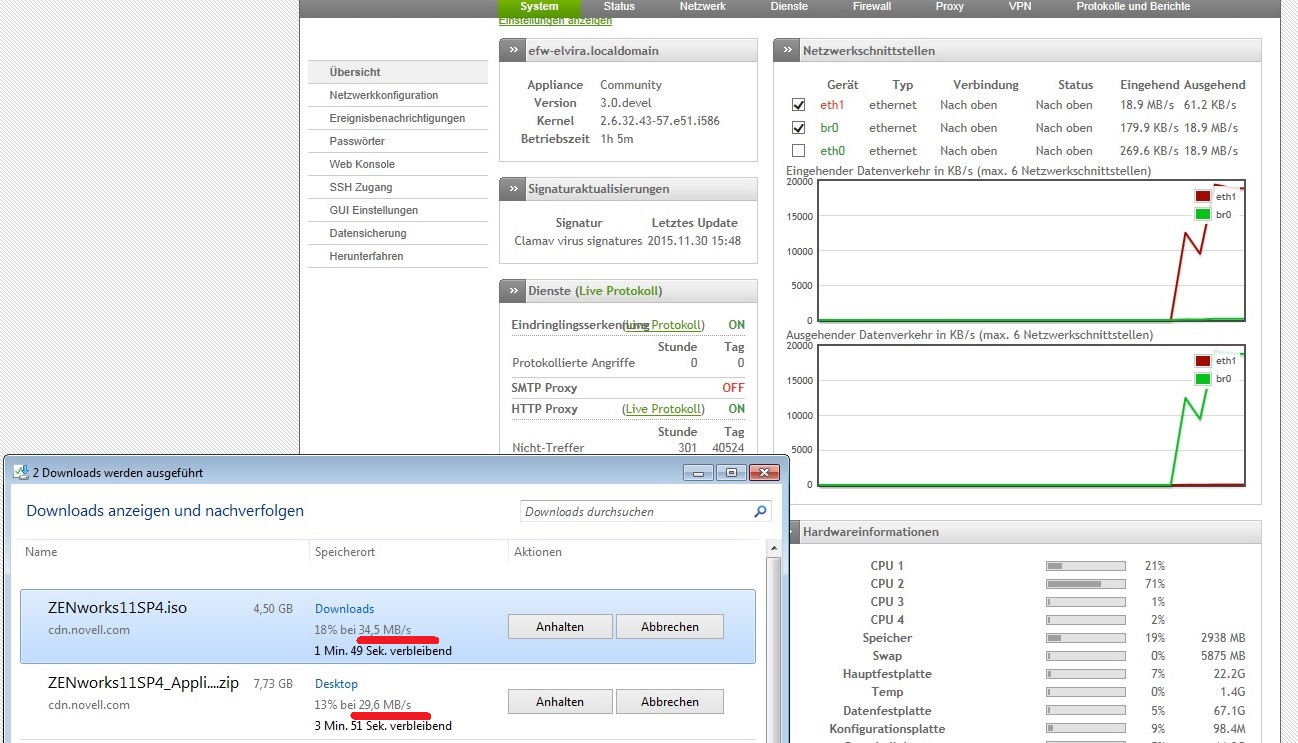Click eth1 red legend swatch in incoming chart

pos(1201,197)
